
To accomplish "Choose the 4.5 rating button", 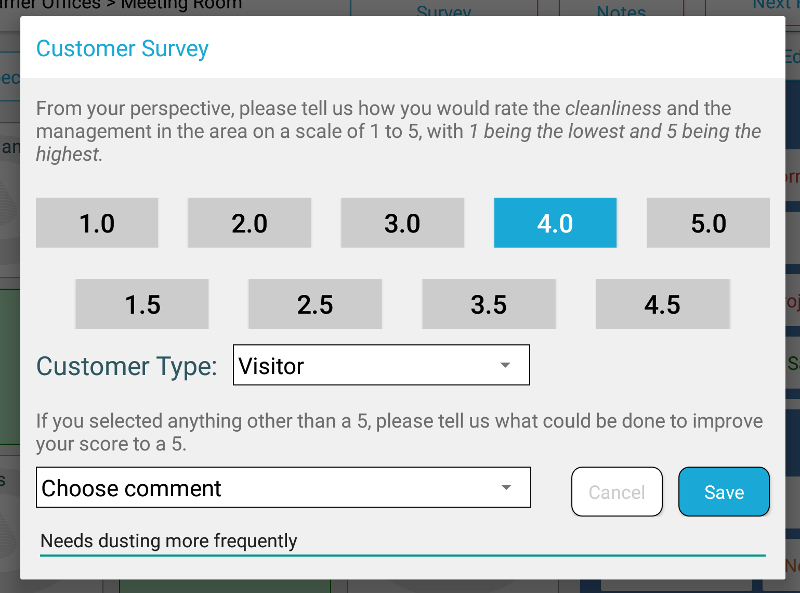I will coord(662,304).
